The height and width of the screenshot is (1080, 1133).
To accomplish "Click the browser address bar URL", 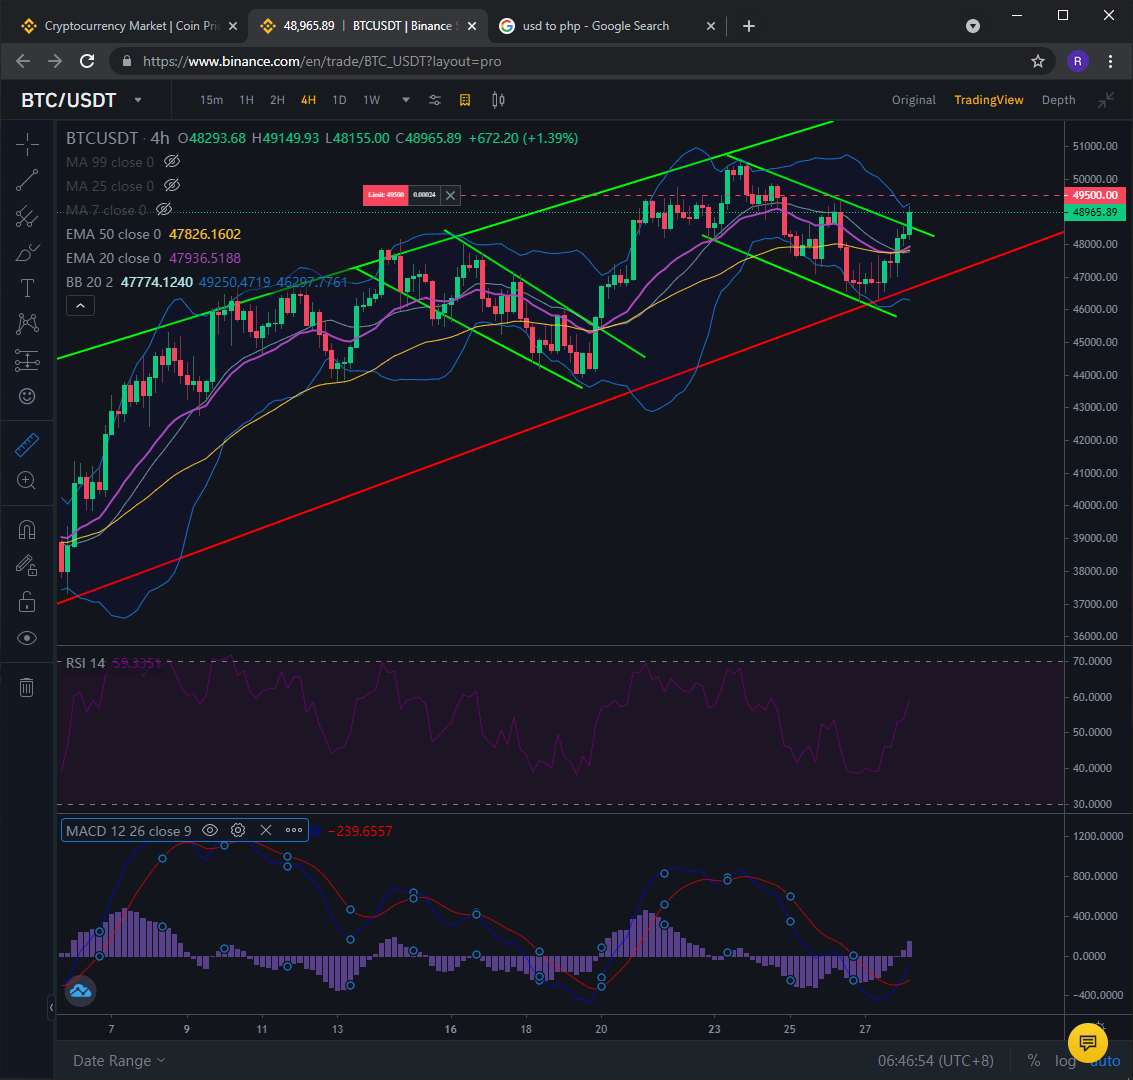I will (x=322, y=61).
